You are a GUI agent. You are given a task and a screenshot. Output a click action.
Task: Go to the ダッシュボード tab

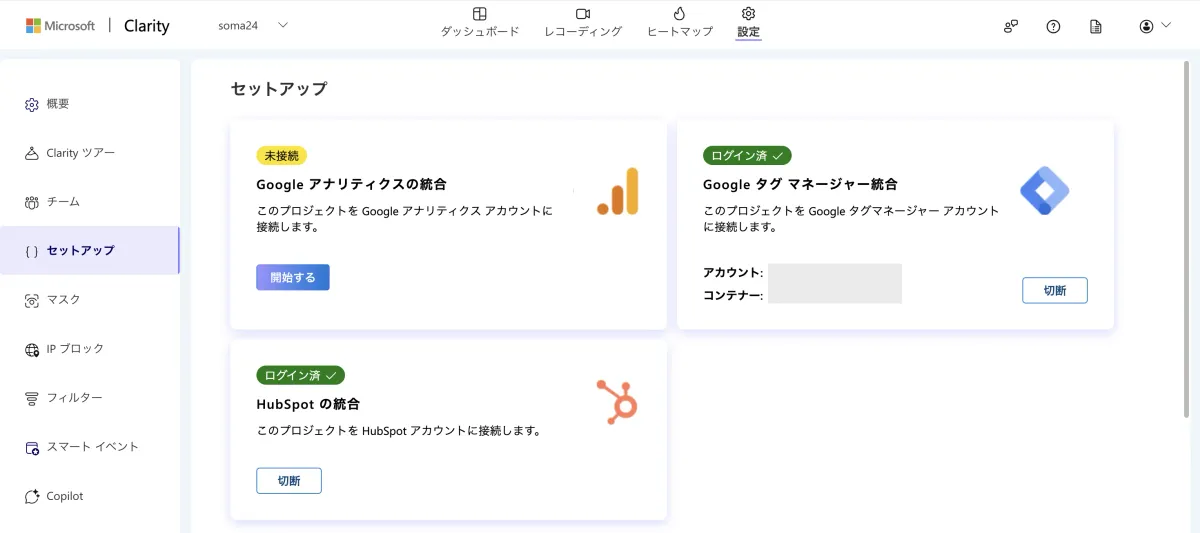480,22
